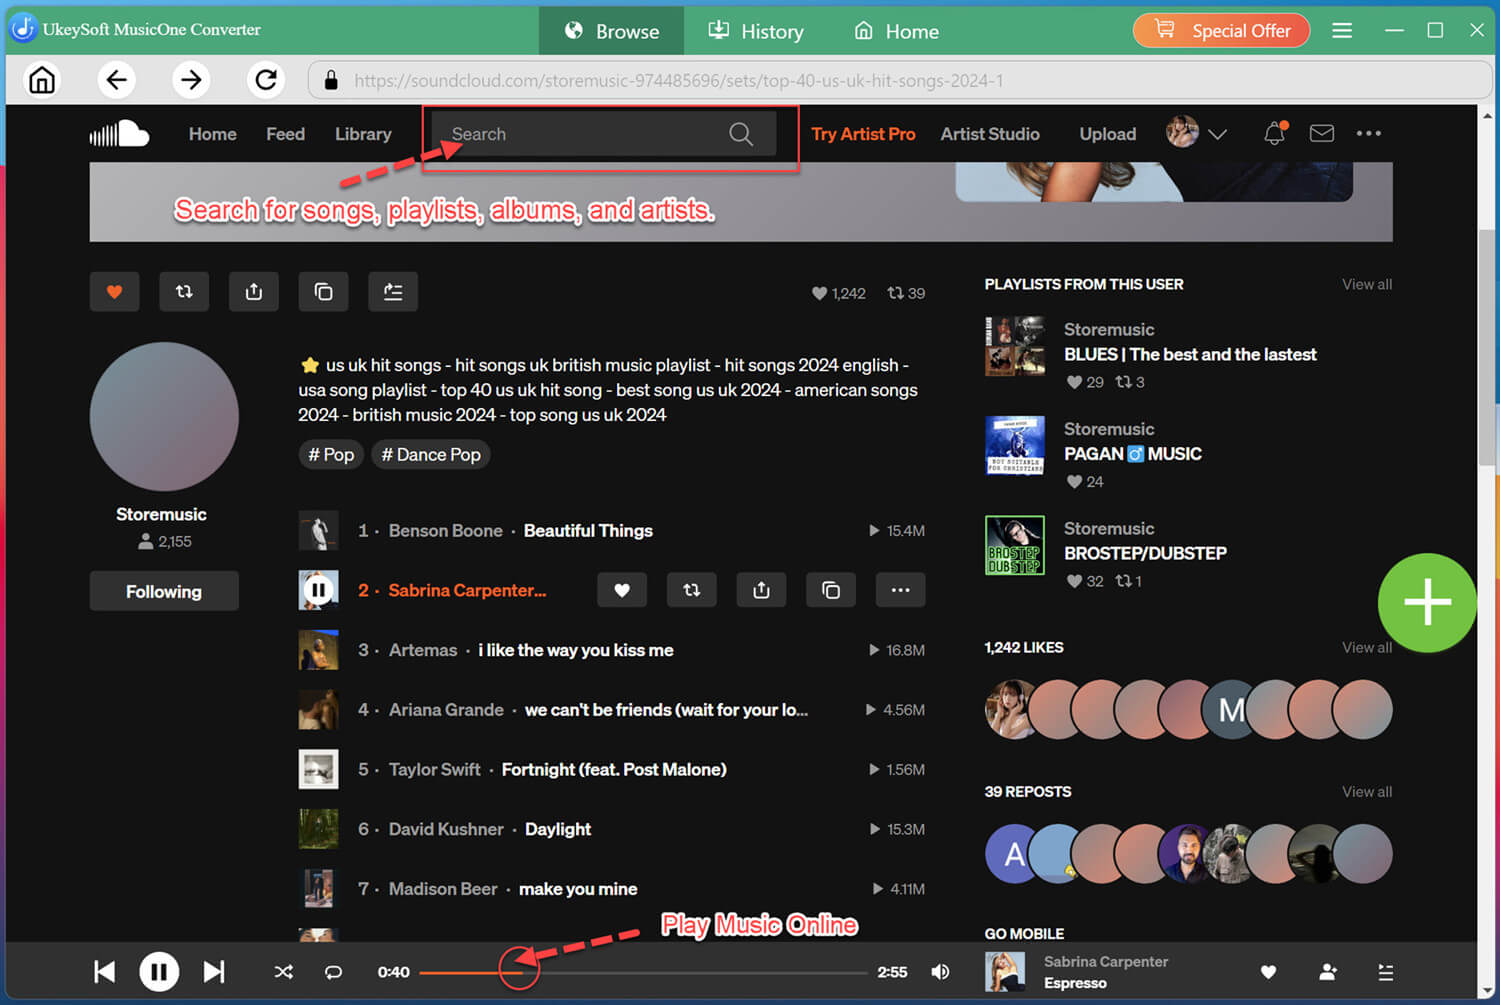This screenshot has width=1500, height=1005.
Task: Select the # Dance Pop tag
Action: coord(431,454)
